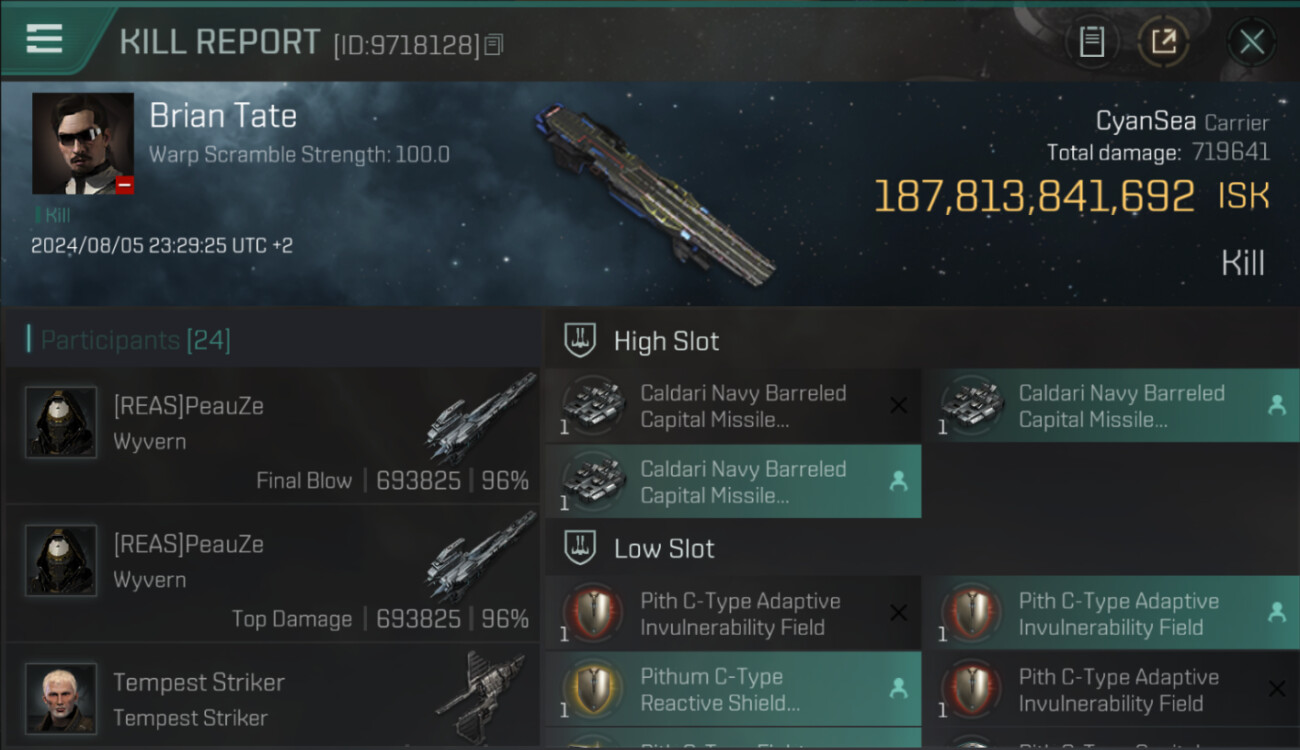This screenshot has height=750, width=1300.
Task: Toggle person marker on Pithum Reactive Shield
Action: (x=898, y=688)
